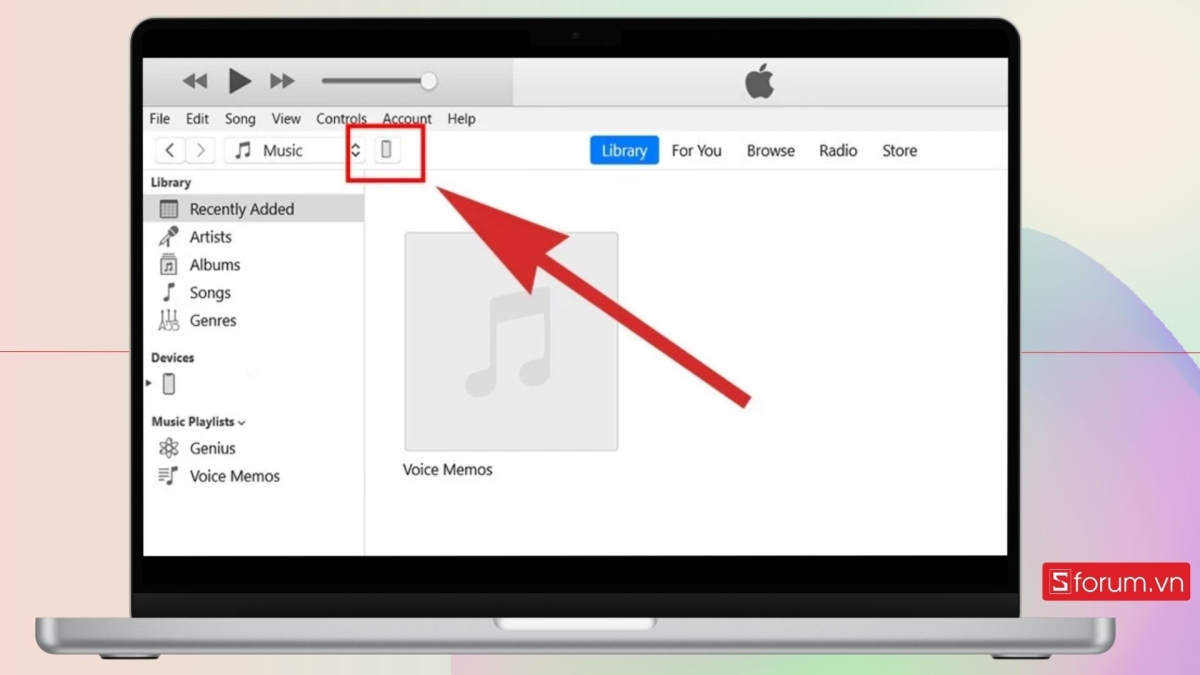Select Songs in the sidebar
Viewport: 1200px width, 675px height.
coord(210,292)
